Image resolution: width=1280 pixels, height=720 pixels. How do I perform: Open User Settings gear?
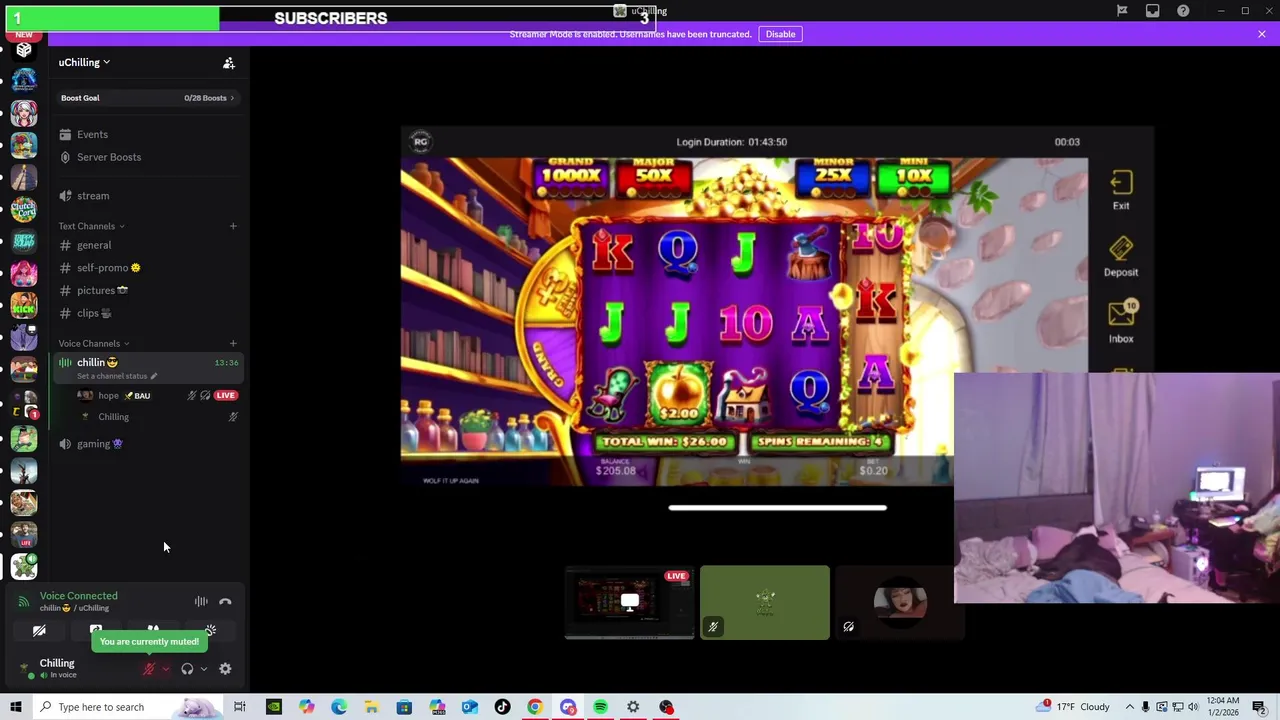click(225, 669)
